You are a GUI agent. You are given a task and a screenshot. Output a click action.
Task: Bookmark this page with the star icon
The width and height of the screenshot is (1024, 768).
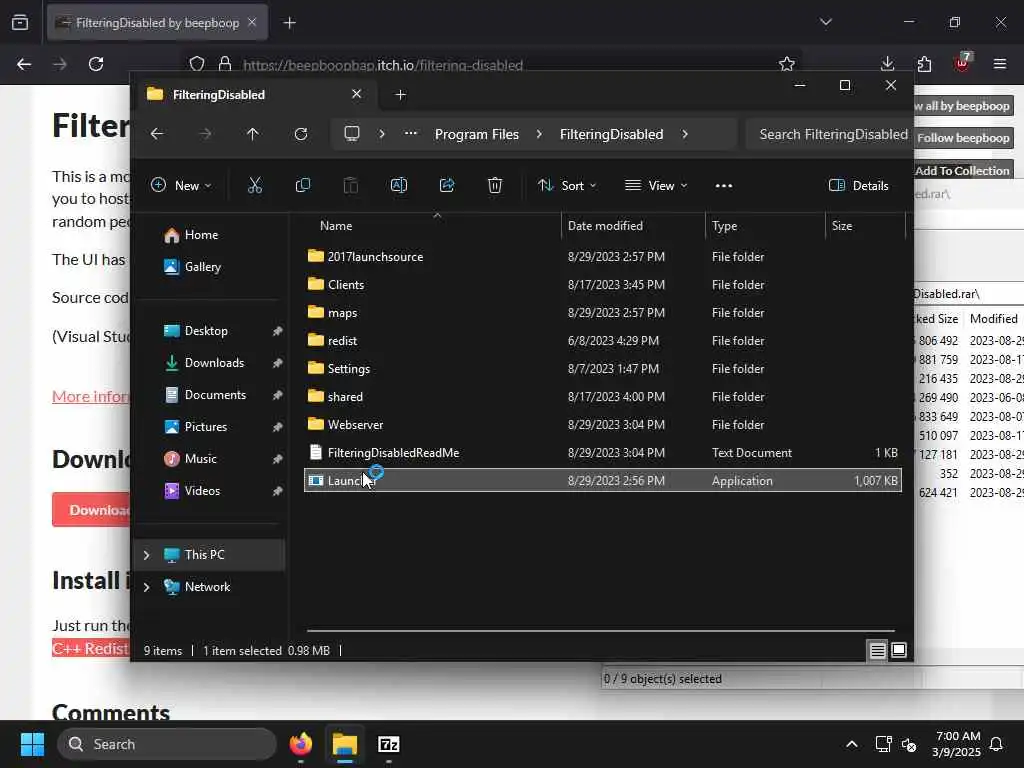point(787,64)
